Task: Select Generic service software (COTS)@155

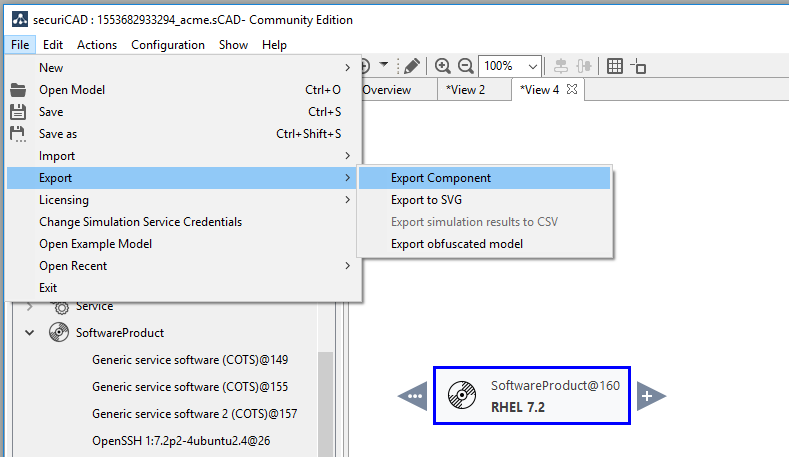Action: tap(190, 387)
